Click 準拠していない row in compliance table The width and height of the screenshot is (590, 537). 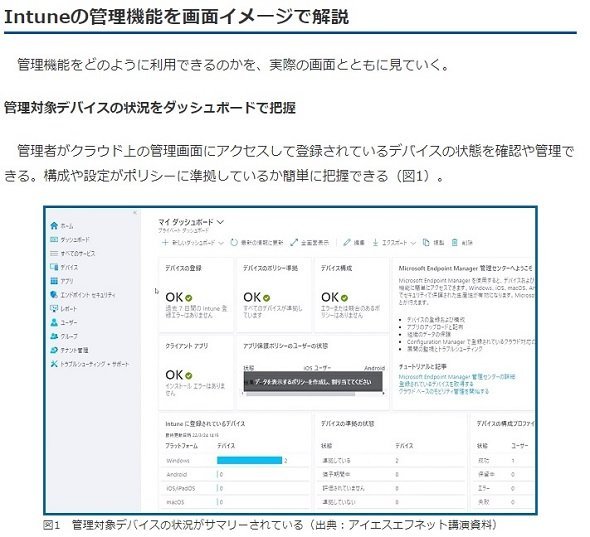(391, 502)
